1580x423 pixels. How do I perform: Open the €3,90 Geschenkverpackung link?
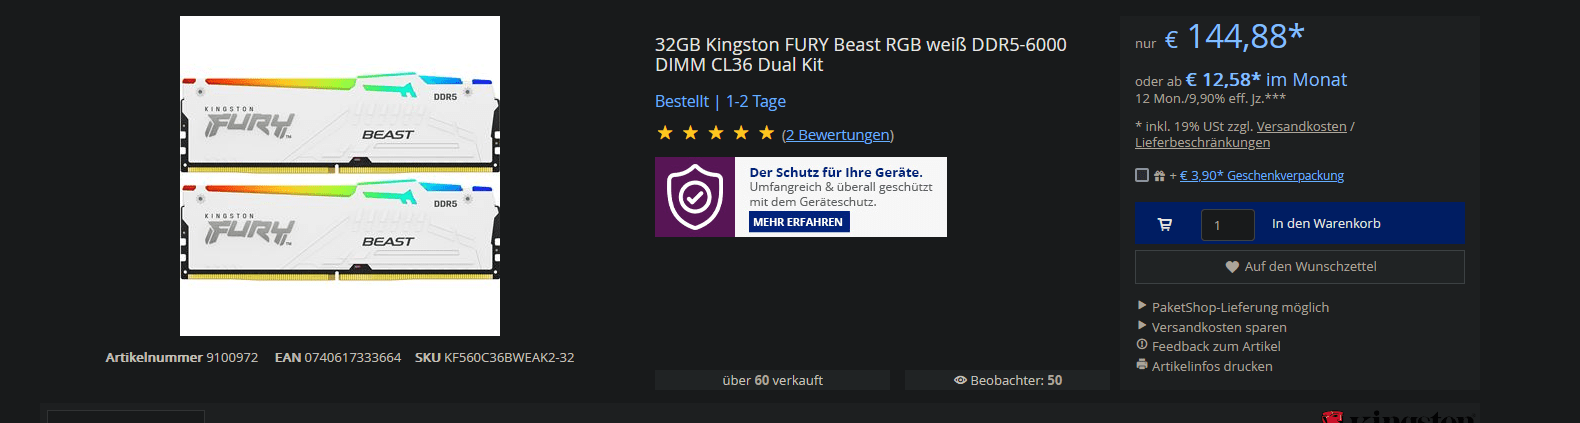click(x=1262, y=176)
